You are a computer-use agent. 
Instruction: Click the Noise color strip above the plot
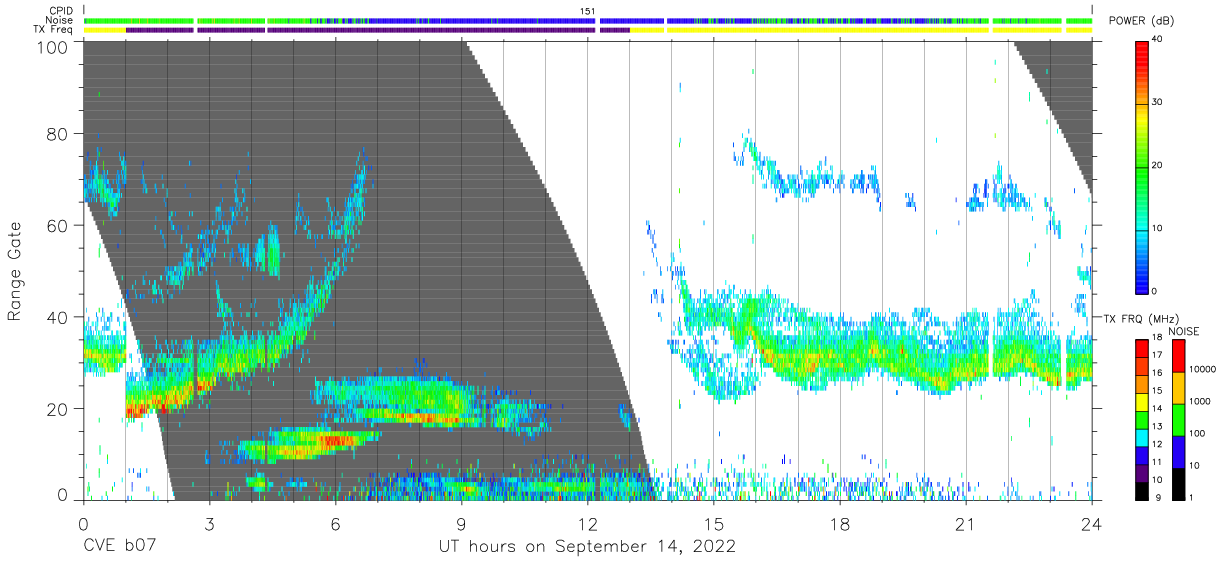point(588,20)
